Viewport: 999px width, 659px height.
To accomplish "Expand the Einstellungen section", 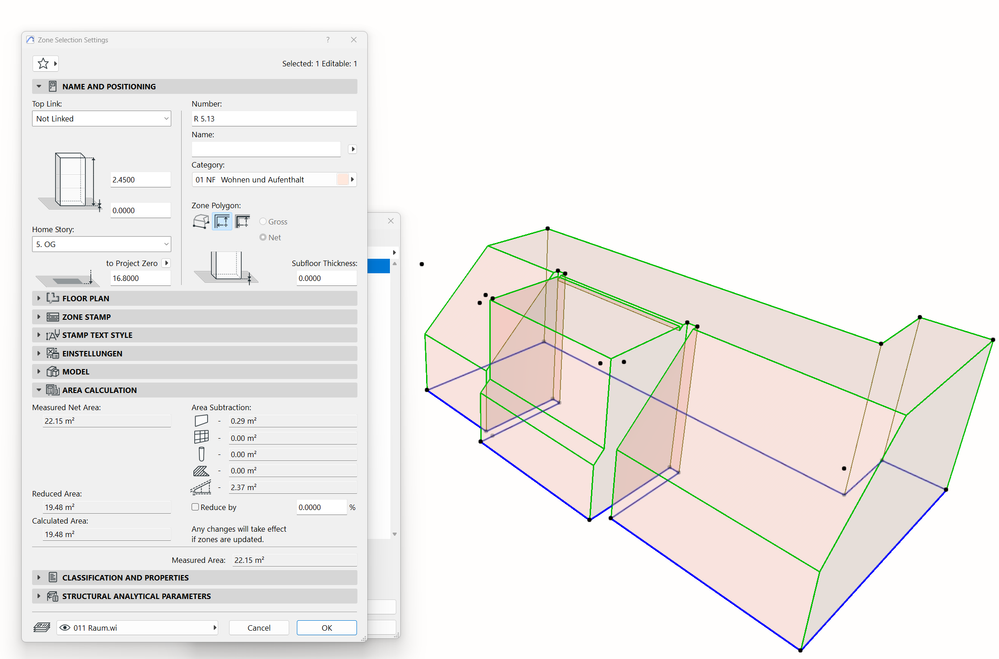I will (x=39, y=354).
